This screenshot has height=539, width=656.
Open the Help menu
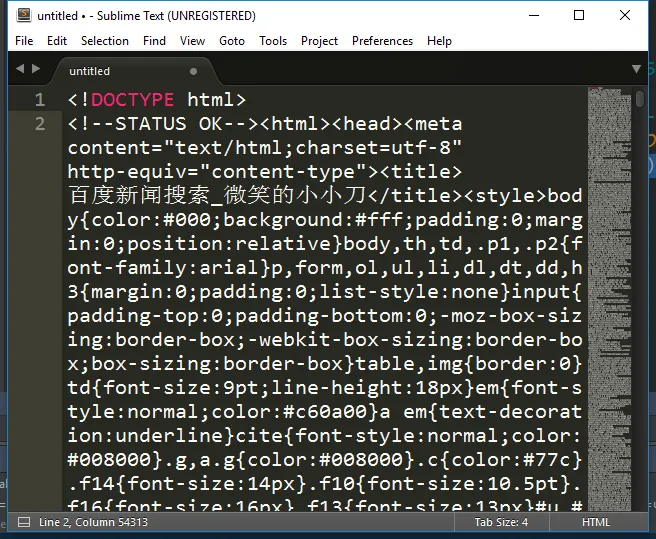pos(439,41)
